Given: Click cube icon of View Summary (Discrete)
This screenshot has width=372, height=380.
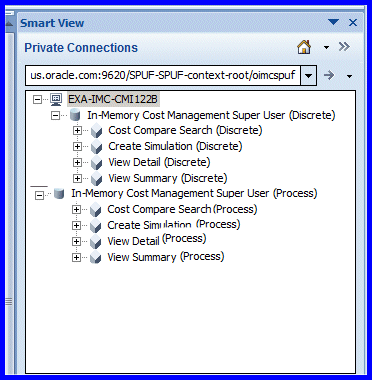Looking at the screenshot, I should pos(97,179).
